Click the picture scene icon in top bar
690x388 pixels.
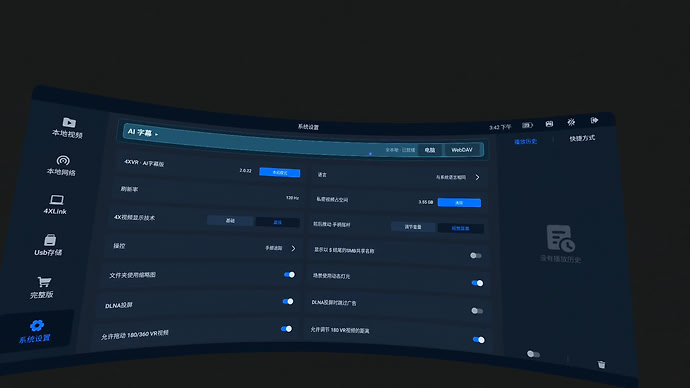549,124
